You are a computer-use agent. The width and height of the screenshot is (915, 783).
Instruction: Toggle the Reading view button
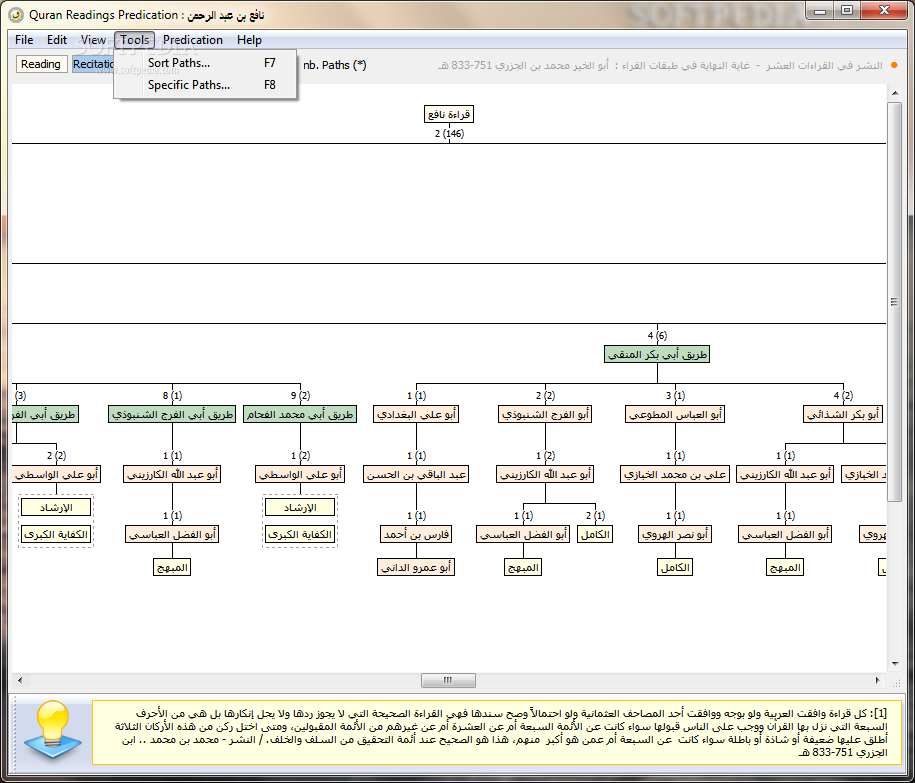coord(41,64)
